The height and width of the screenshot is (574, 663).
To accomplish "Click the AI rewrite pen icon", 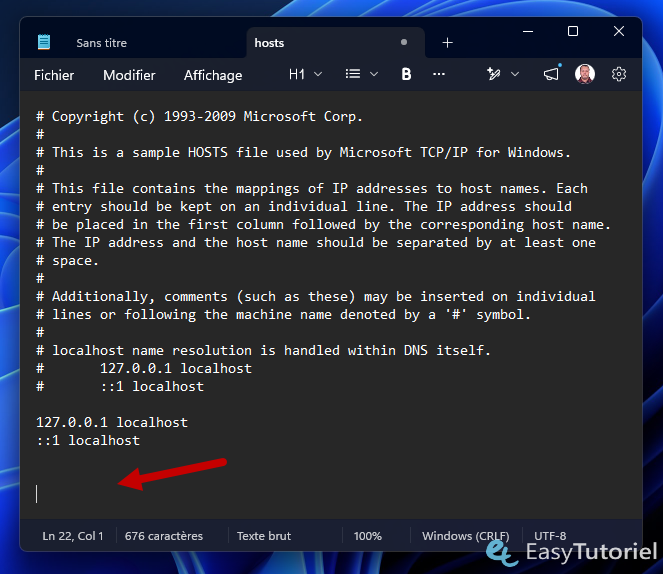I will [x=493, y=74].
